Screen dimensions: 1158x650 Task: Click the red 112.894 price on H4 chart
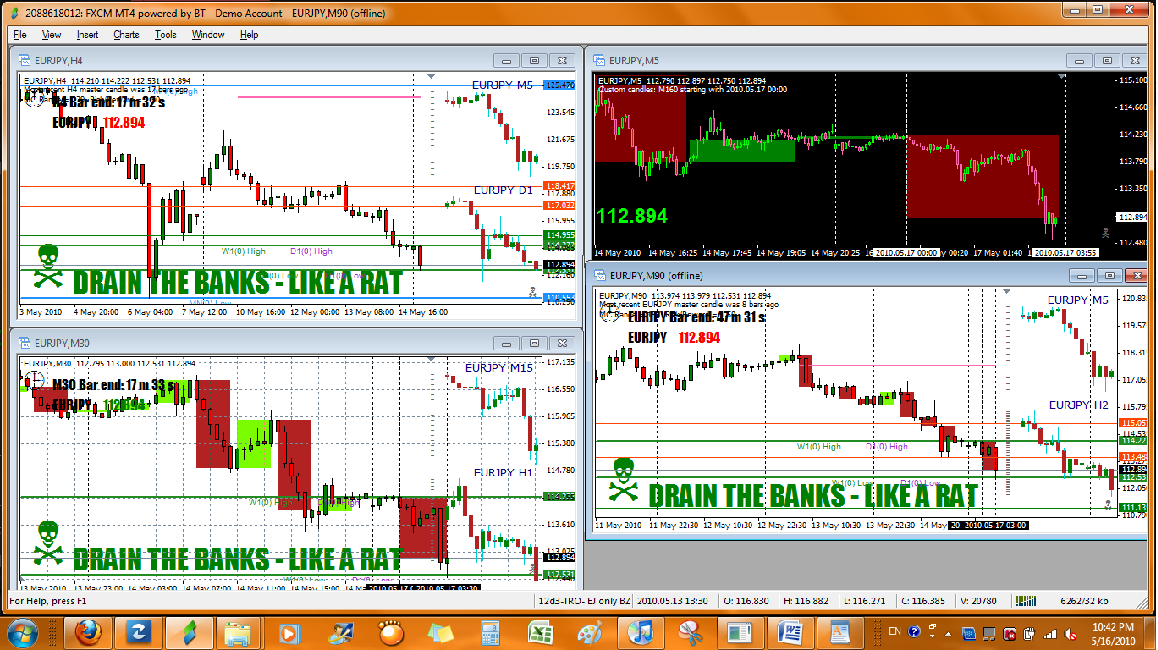[123, 123]
